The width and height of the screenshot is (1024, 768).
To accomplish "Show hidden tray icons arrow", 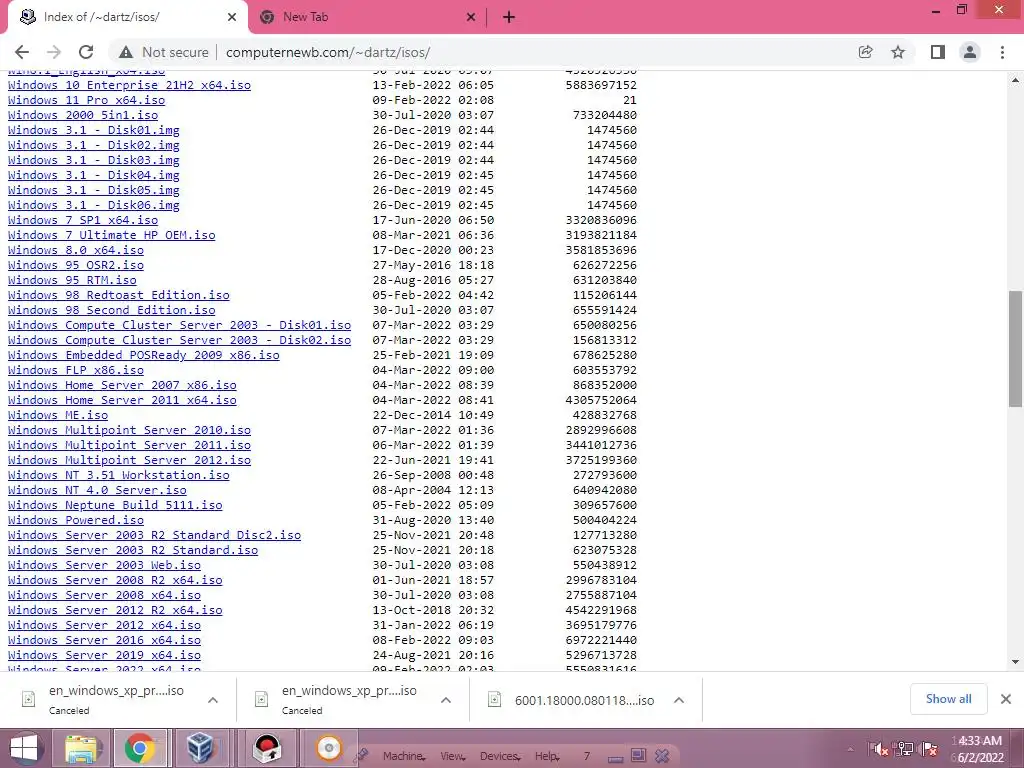I will click(x=850, y=749).
